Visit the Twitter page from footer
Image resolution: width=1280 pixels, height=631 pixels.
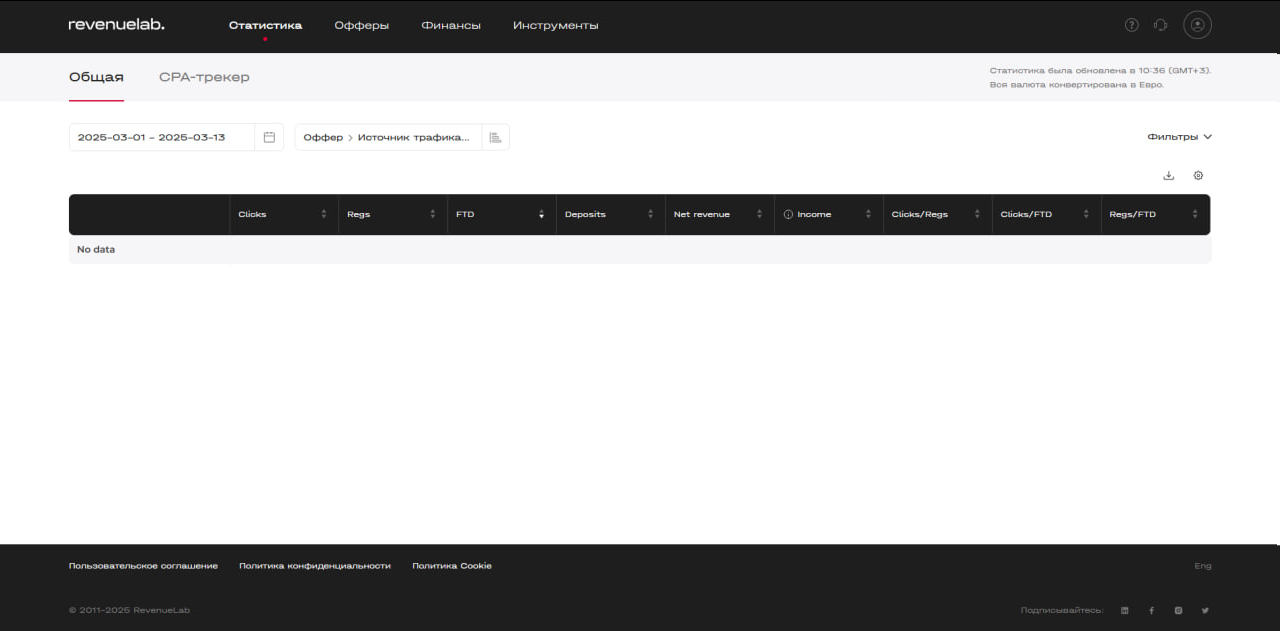tap(1205, 610)
